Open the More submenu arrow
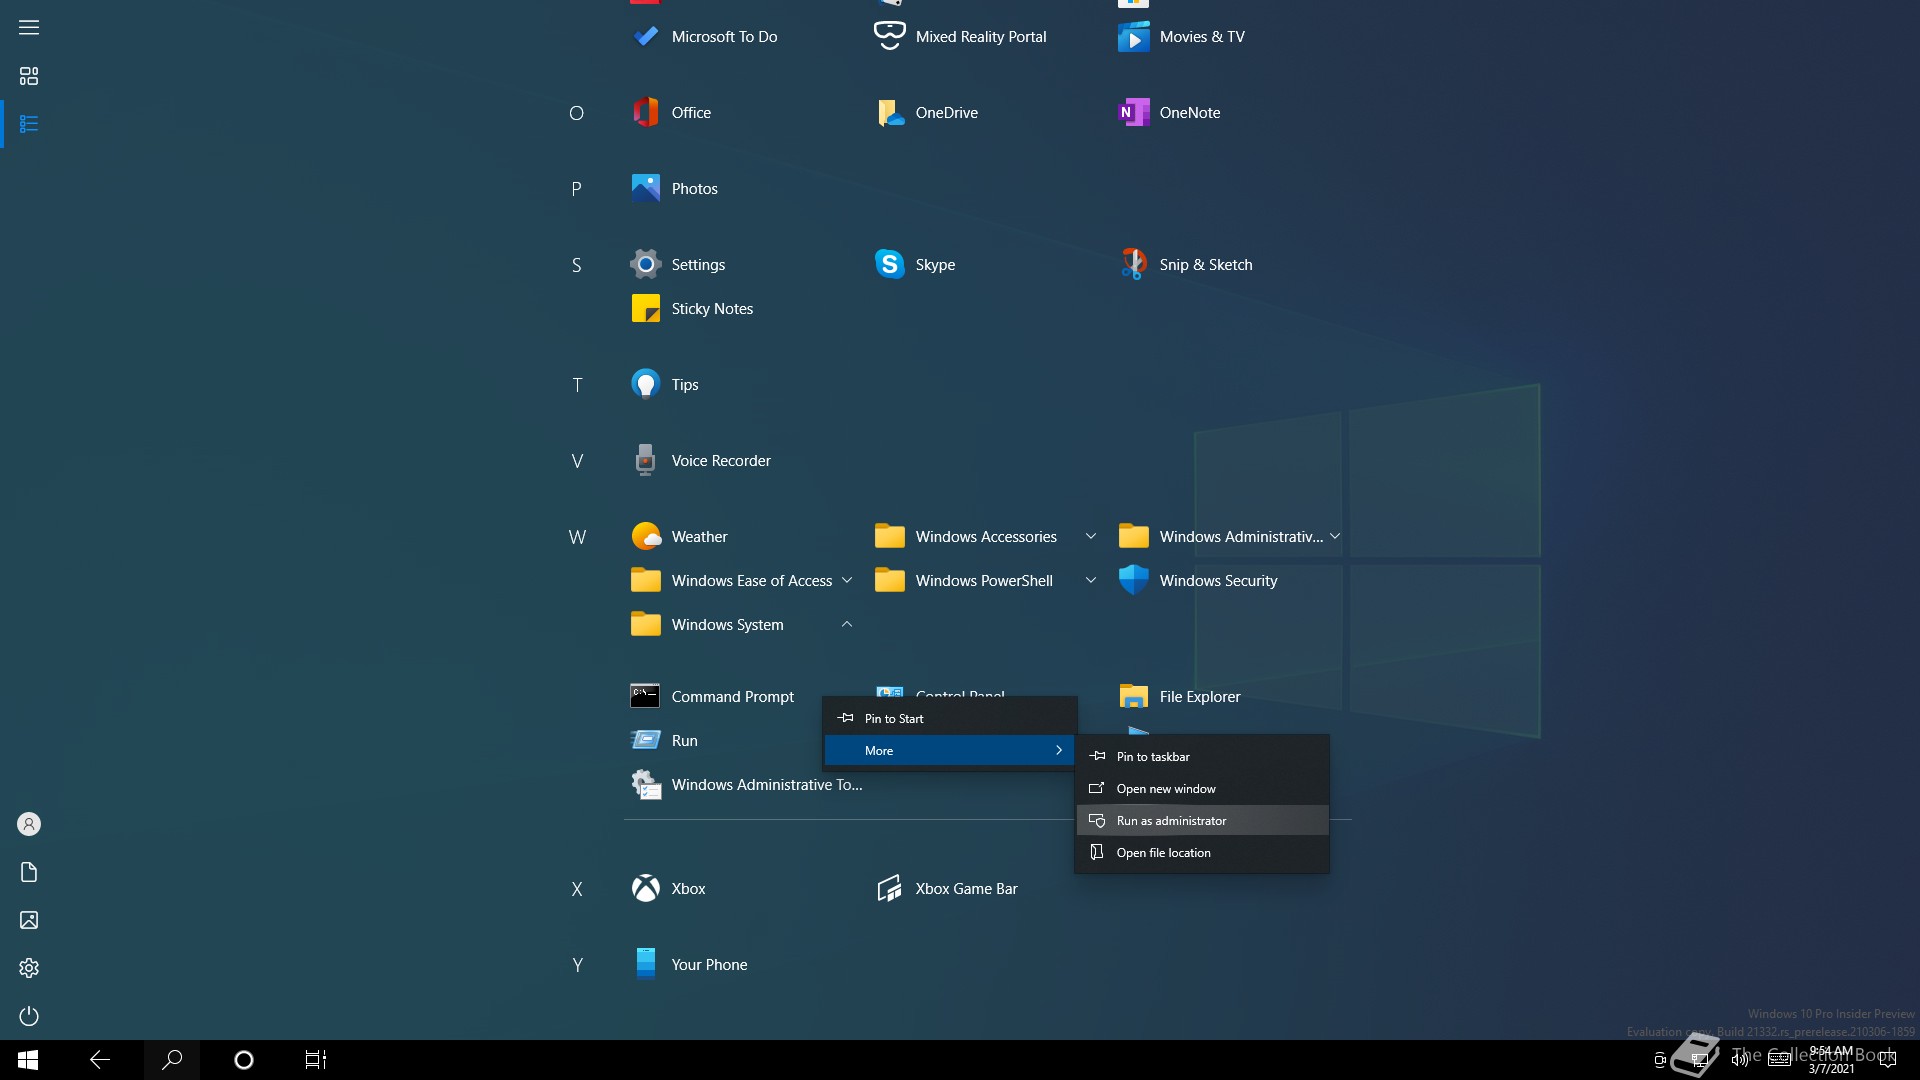The height and width of the screenshot is (1080, 1920). tap(1059, 751)
